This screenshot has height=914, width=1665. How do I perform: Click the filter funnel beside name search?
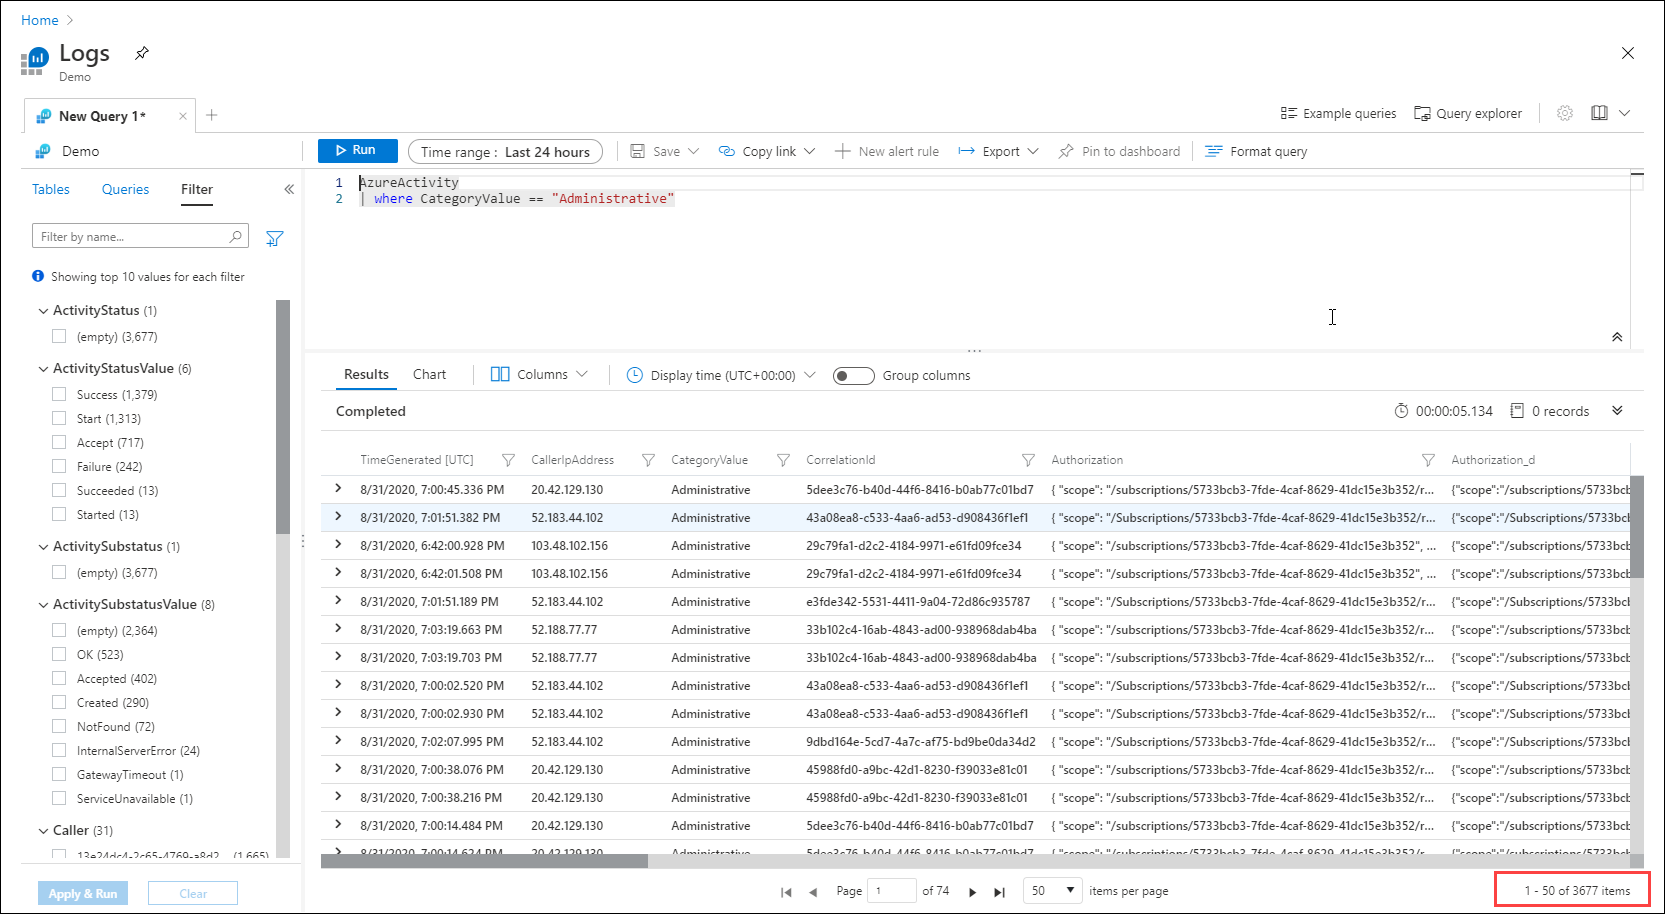tap(274, 238)
